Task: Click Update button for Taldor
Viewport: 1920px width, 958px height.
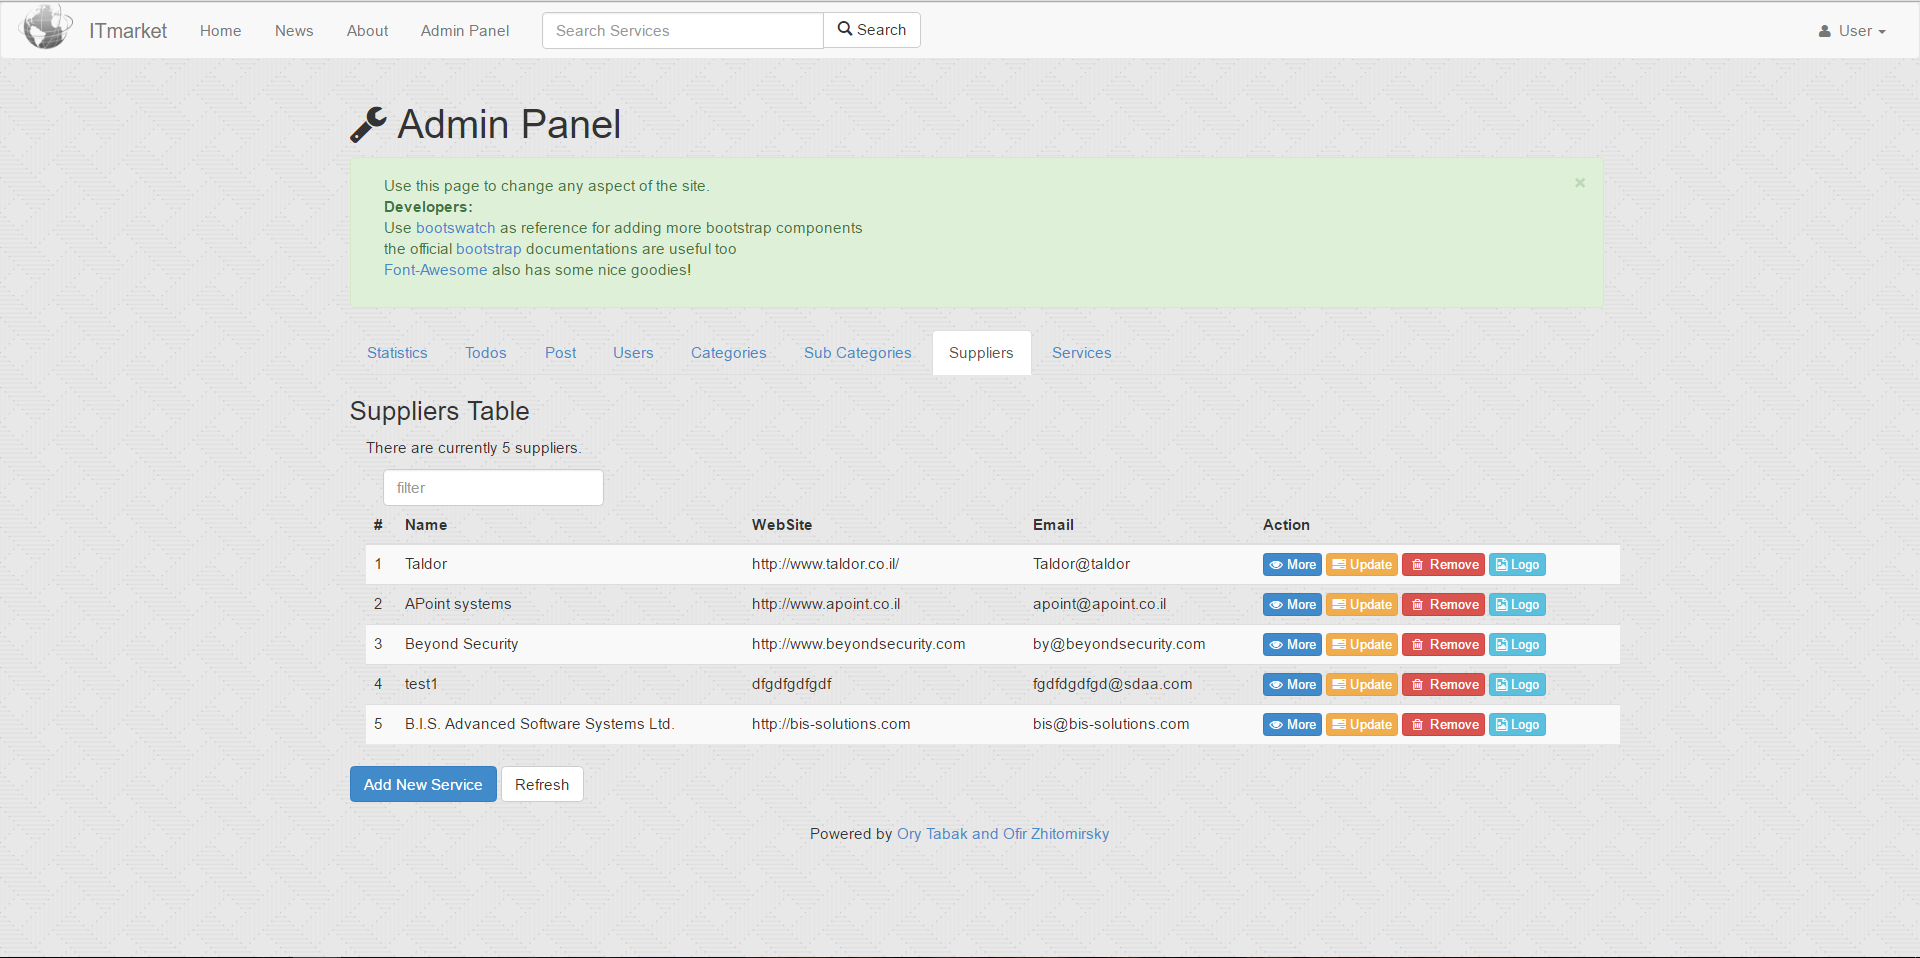Action: click(x=1362, y=565)
